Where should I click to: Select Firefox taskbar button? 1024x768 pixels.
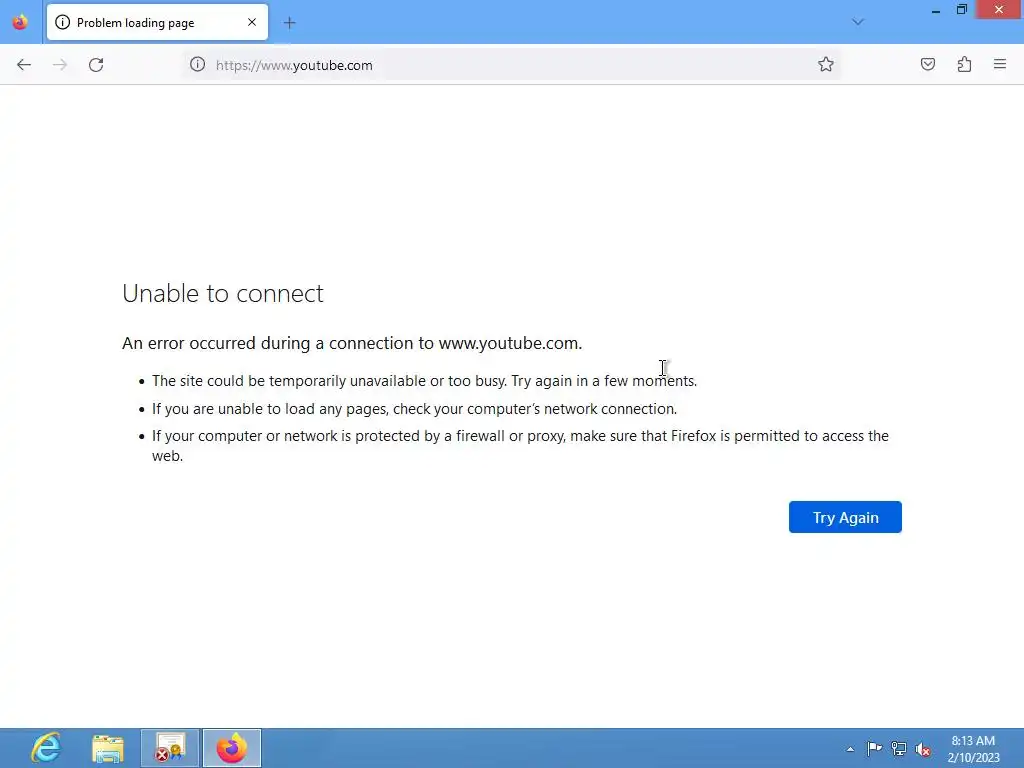232,748
